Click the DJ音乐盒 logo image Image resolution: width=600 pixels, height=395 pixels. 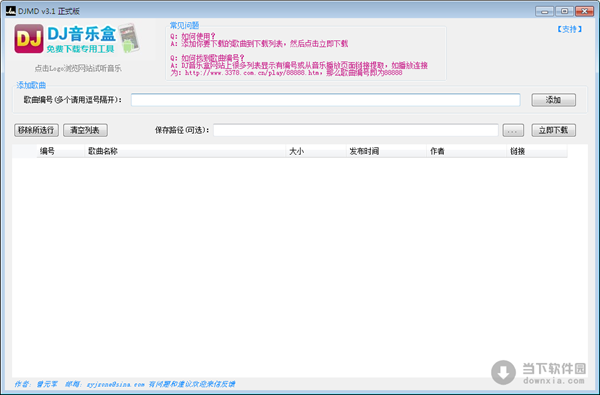click(x=77, y=39)
